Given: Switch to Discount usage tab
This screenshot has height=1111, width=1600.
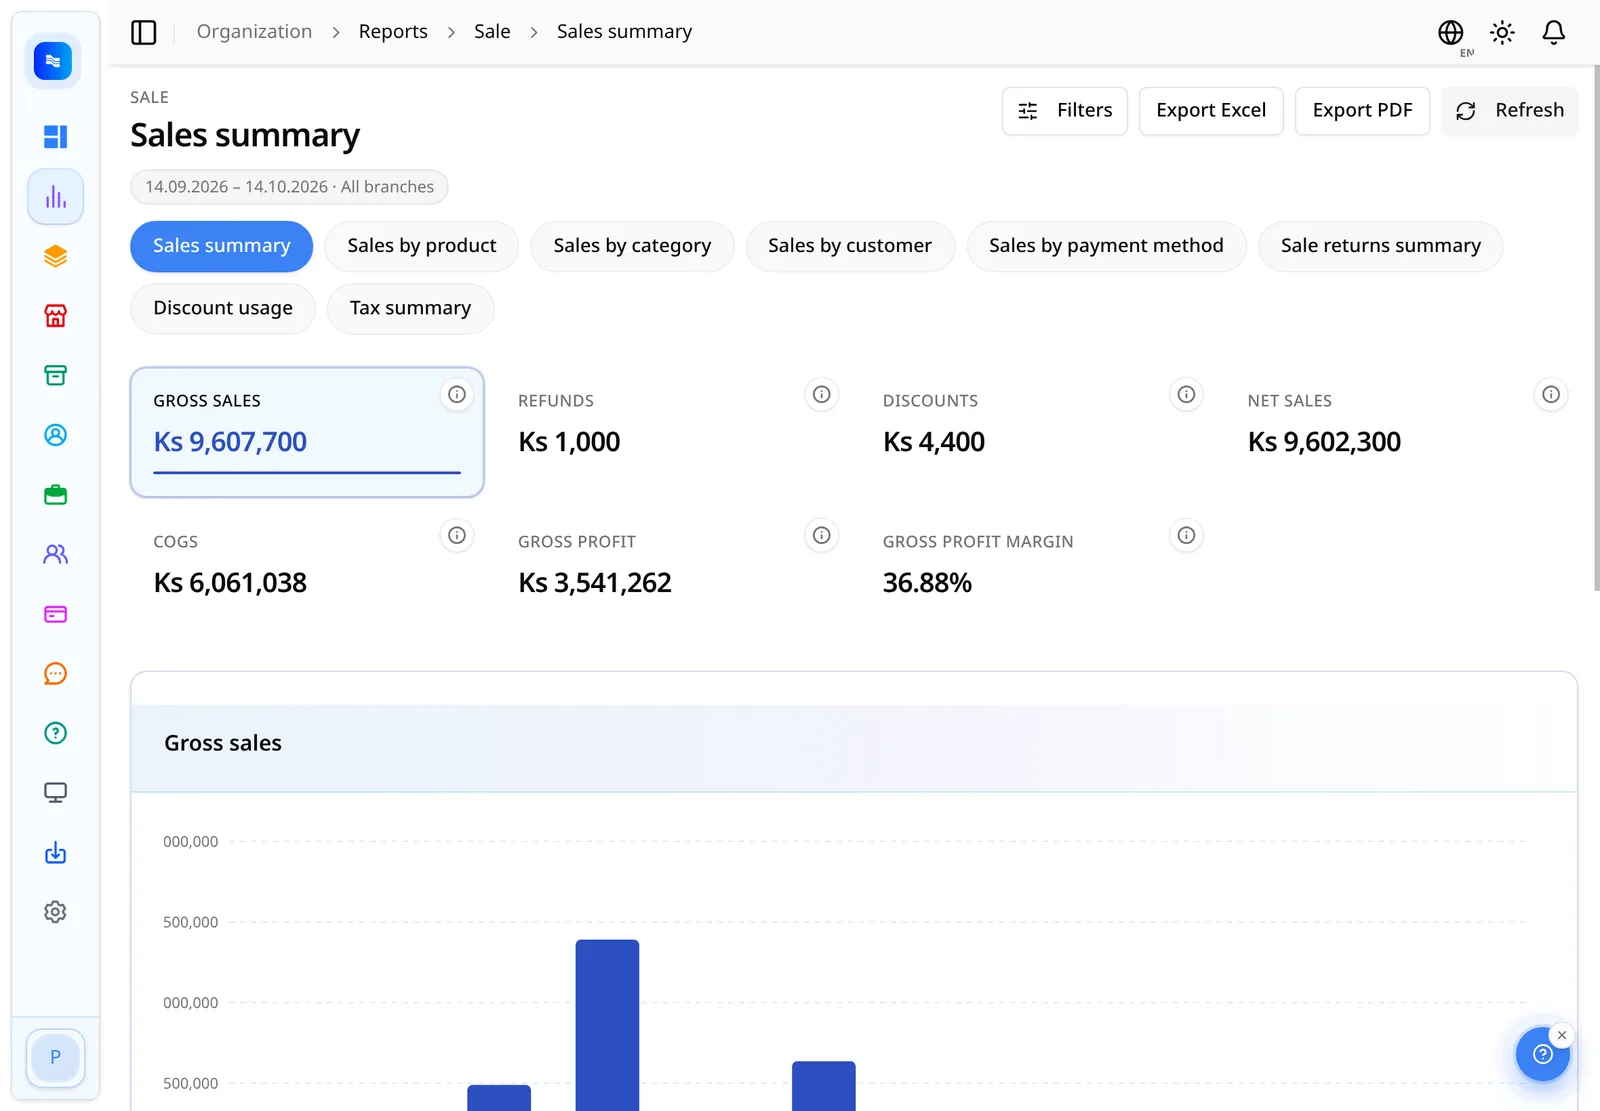Looking at the screenshot, I should tap(223, 308).
